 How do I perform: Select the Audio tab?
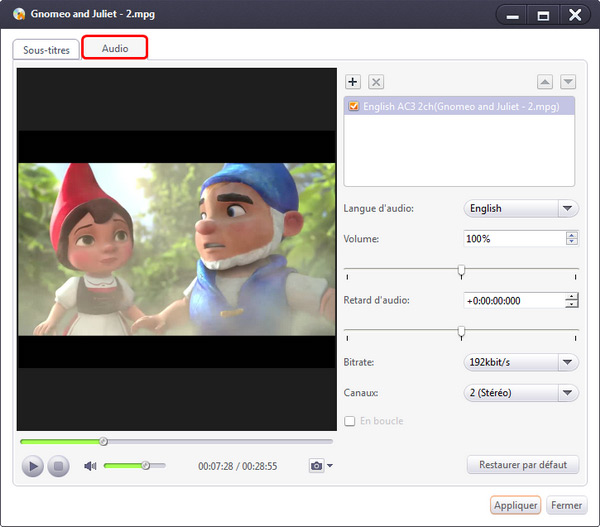pyautogui.click(x=115, y=48)
